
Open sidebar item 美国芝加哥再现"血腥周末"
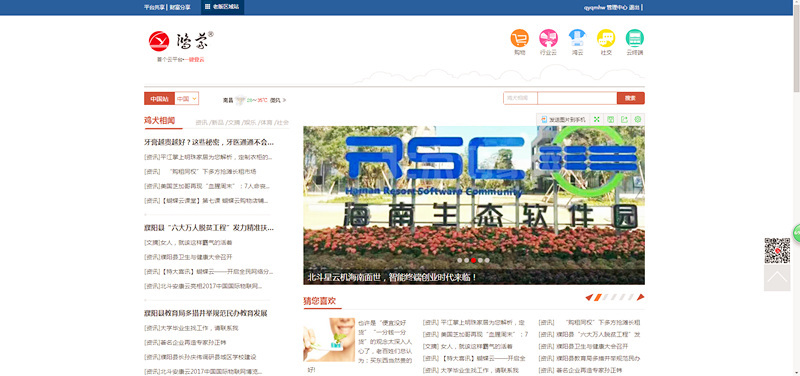pyautogui.click(x=207, y=186)
